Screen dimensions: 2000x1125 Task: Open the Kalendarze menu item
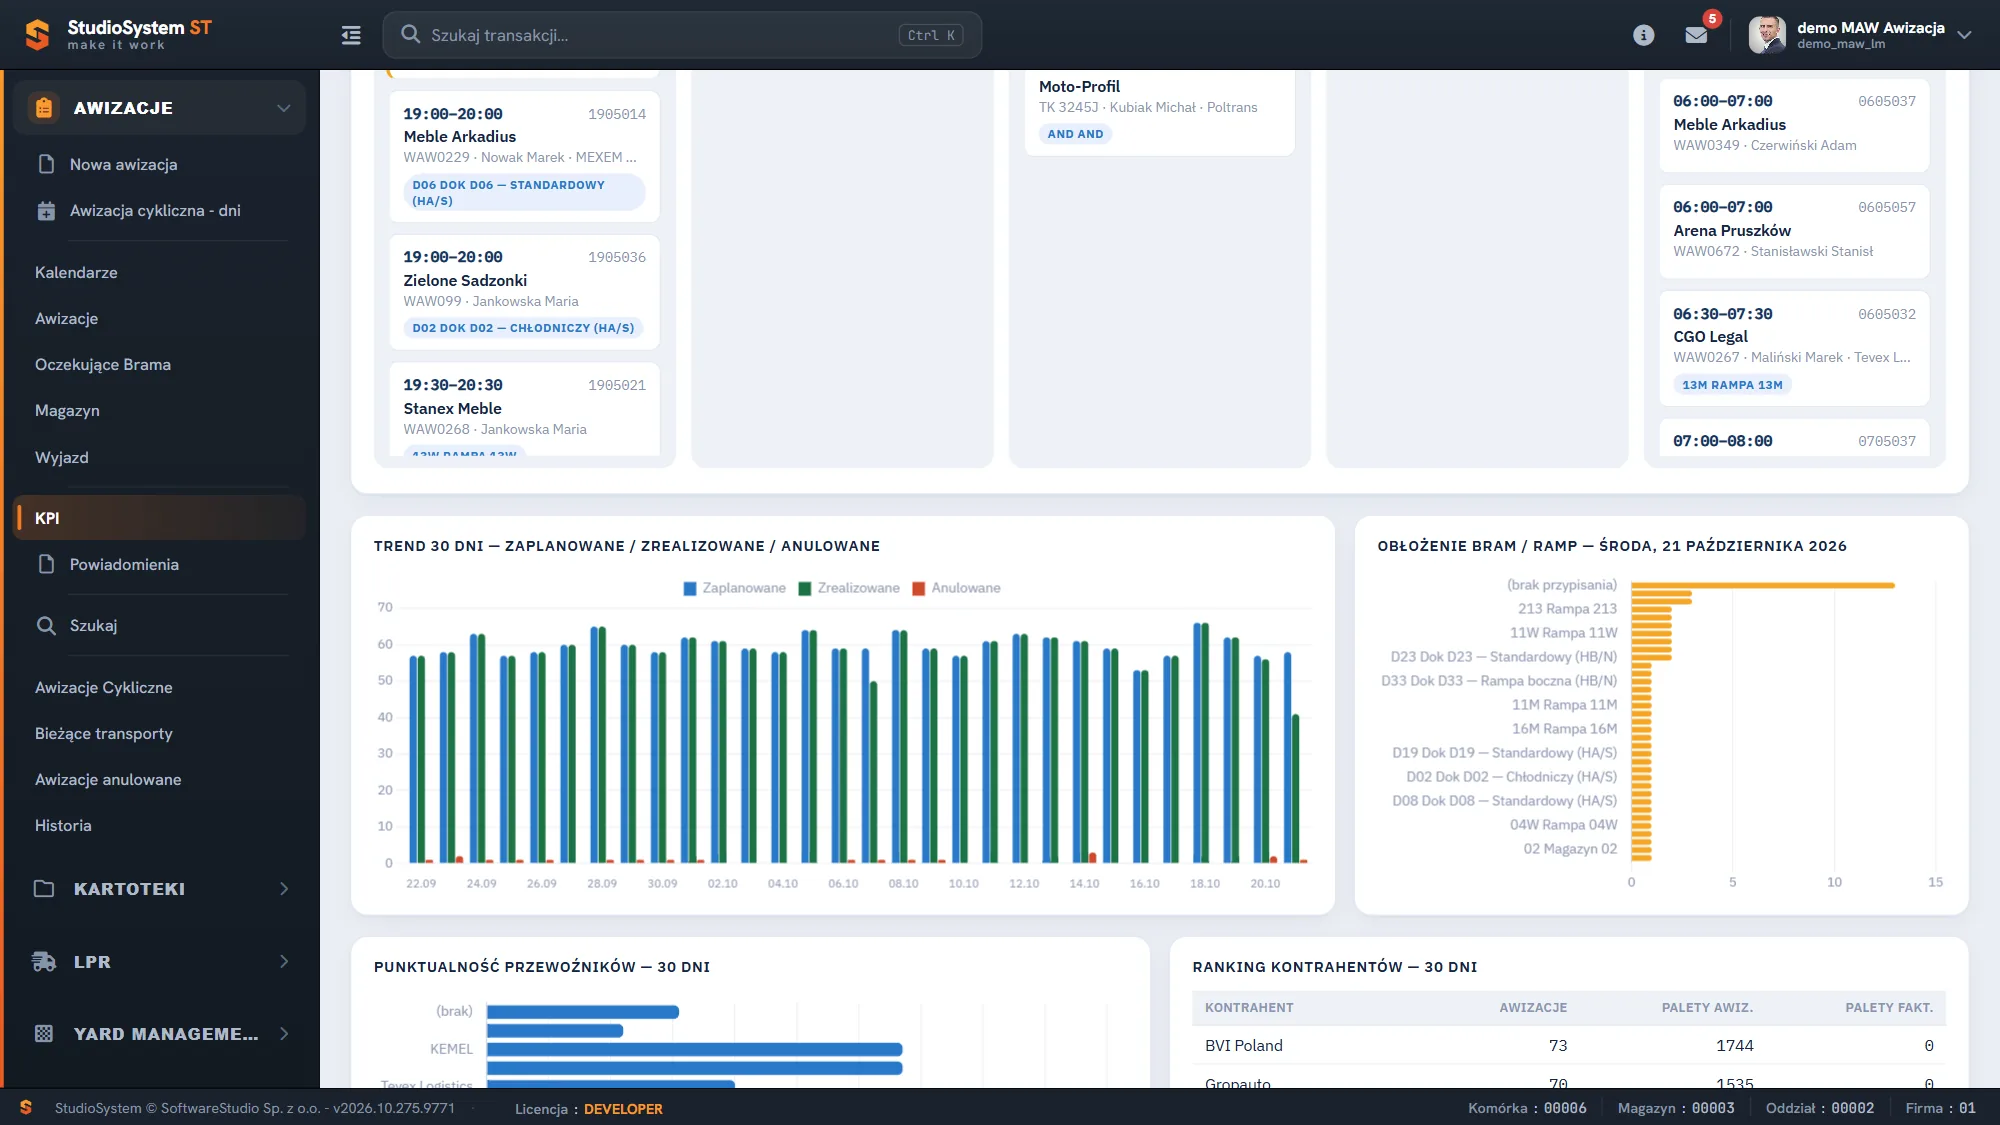click(76, 272)
